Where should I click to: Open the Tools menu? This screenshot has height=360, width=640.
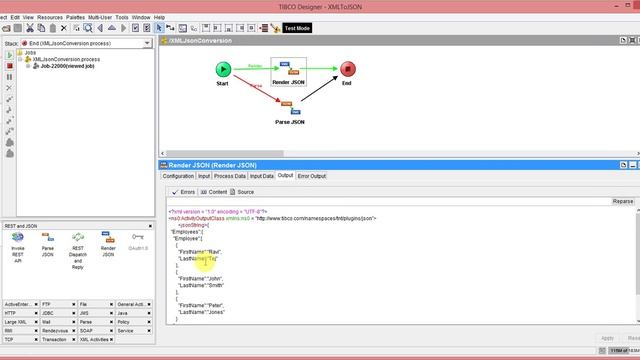(122, 18)
